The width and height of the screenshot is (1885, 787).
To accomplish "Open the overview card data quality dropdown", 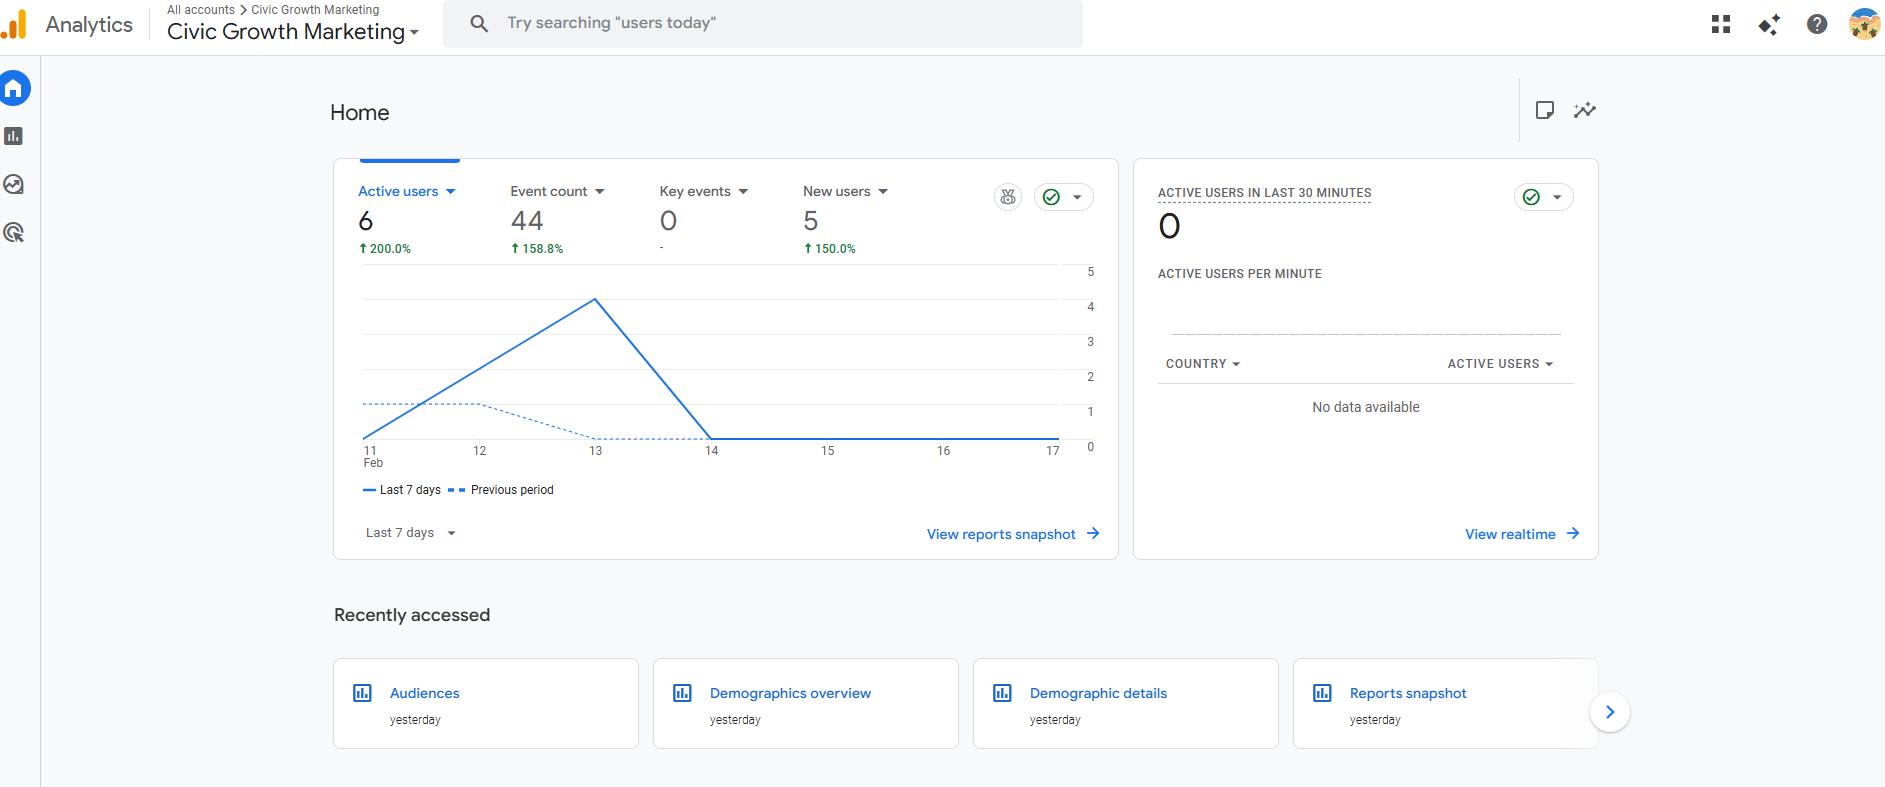I will click(1063, 197).
